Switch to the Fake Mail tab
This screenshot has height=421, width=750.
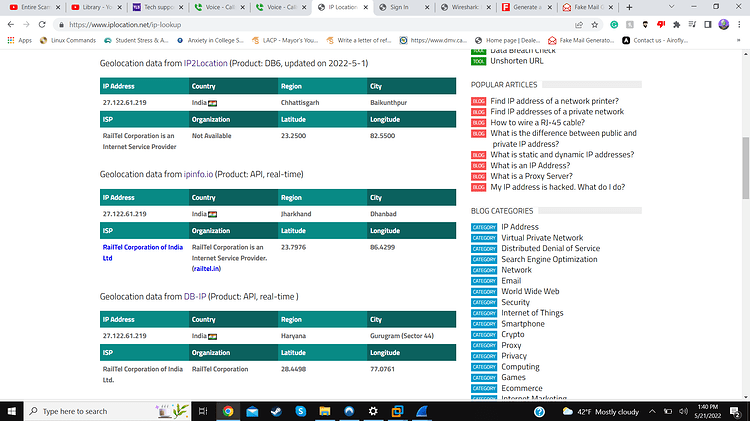588,7
